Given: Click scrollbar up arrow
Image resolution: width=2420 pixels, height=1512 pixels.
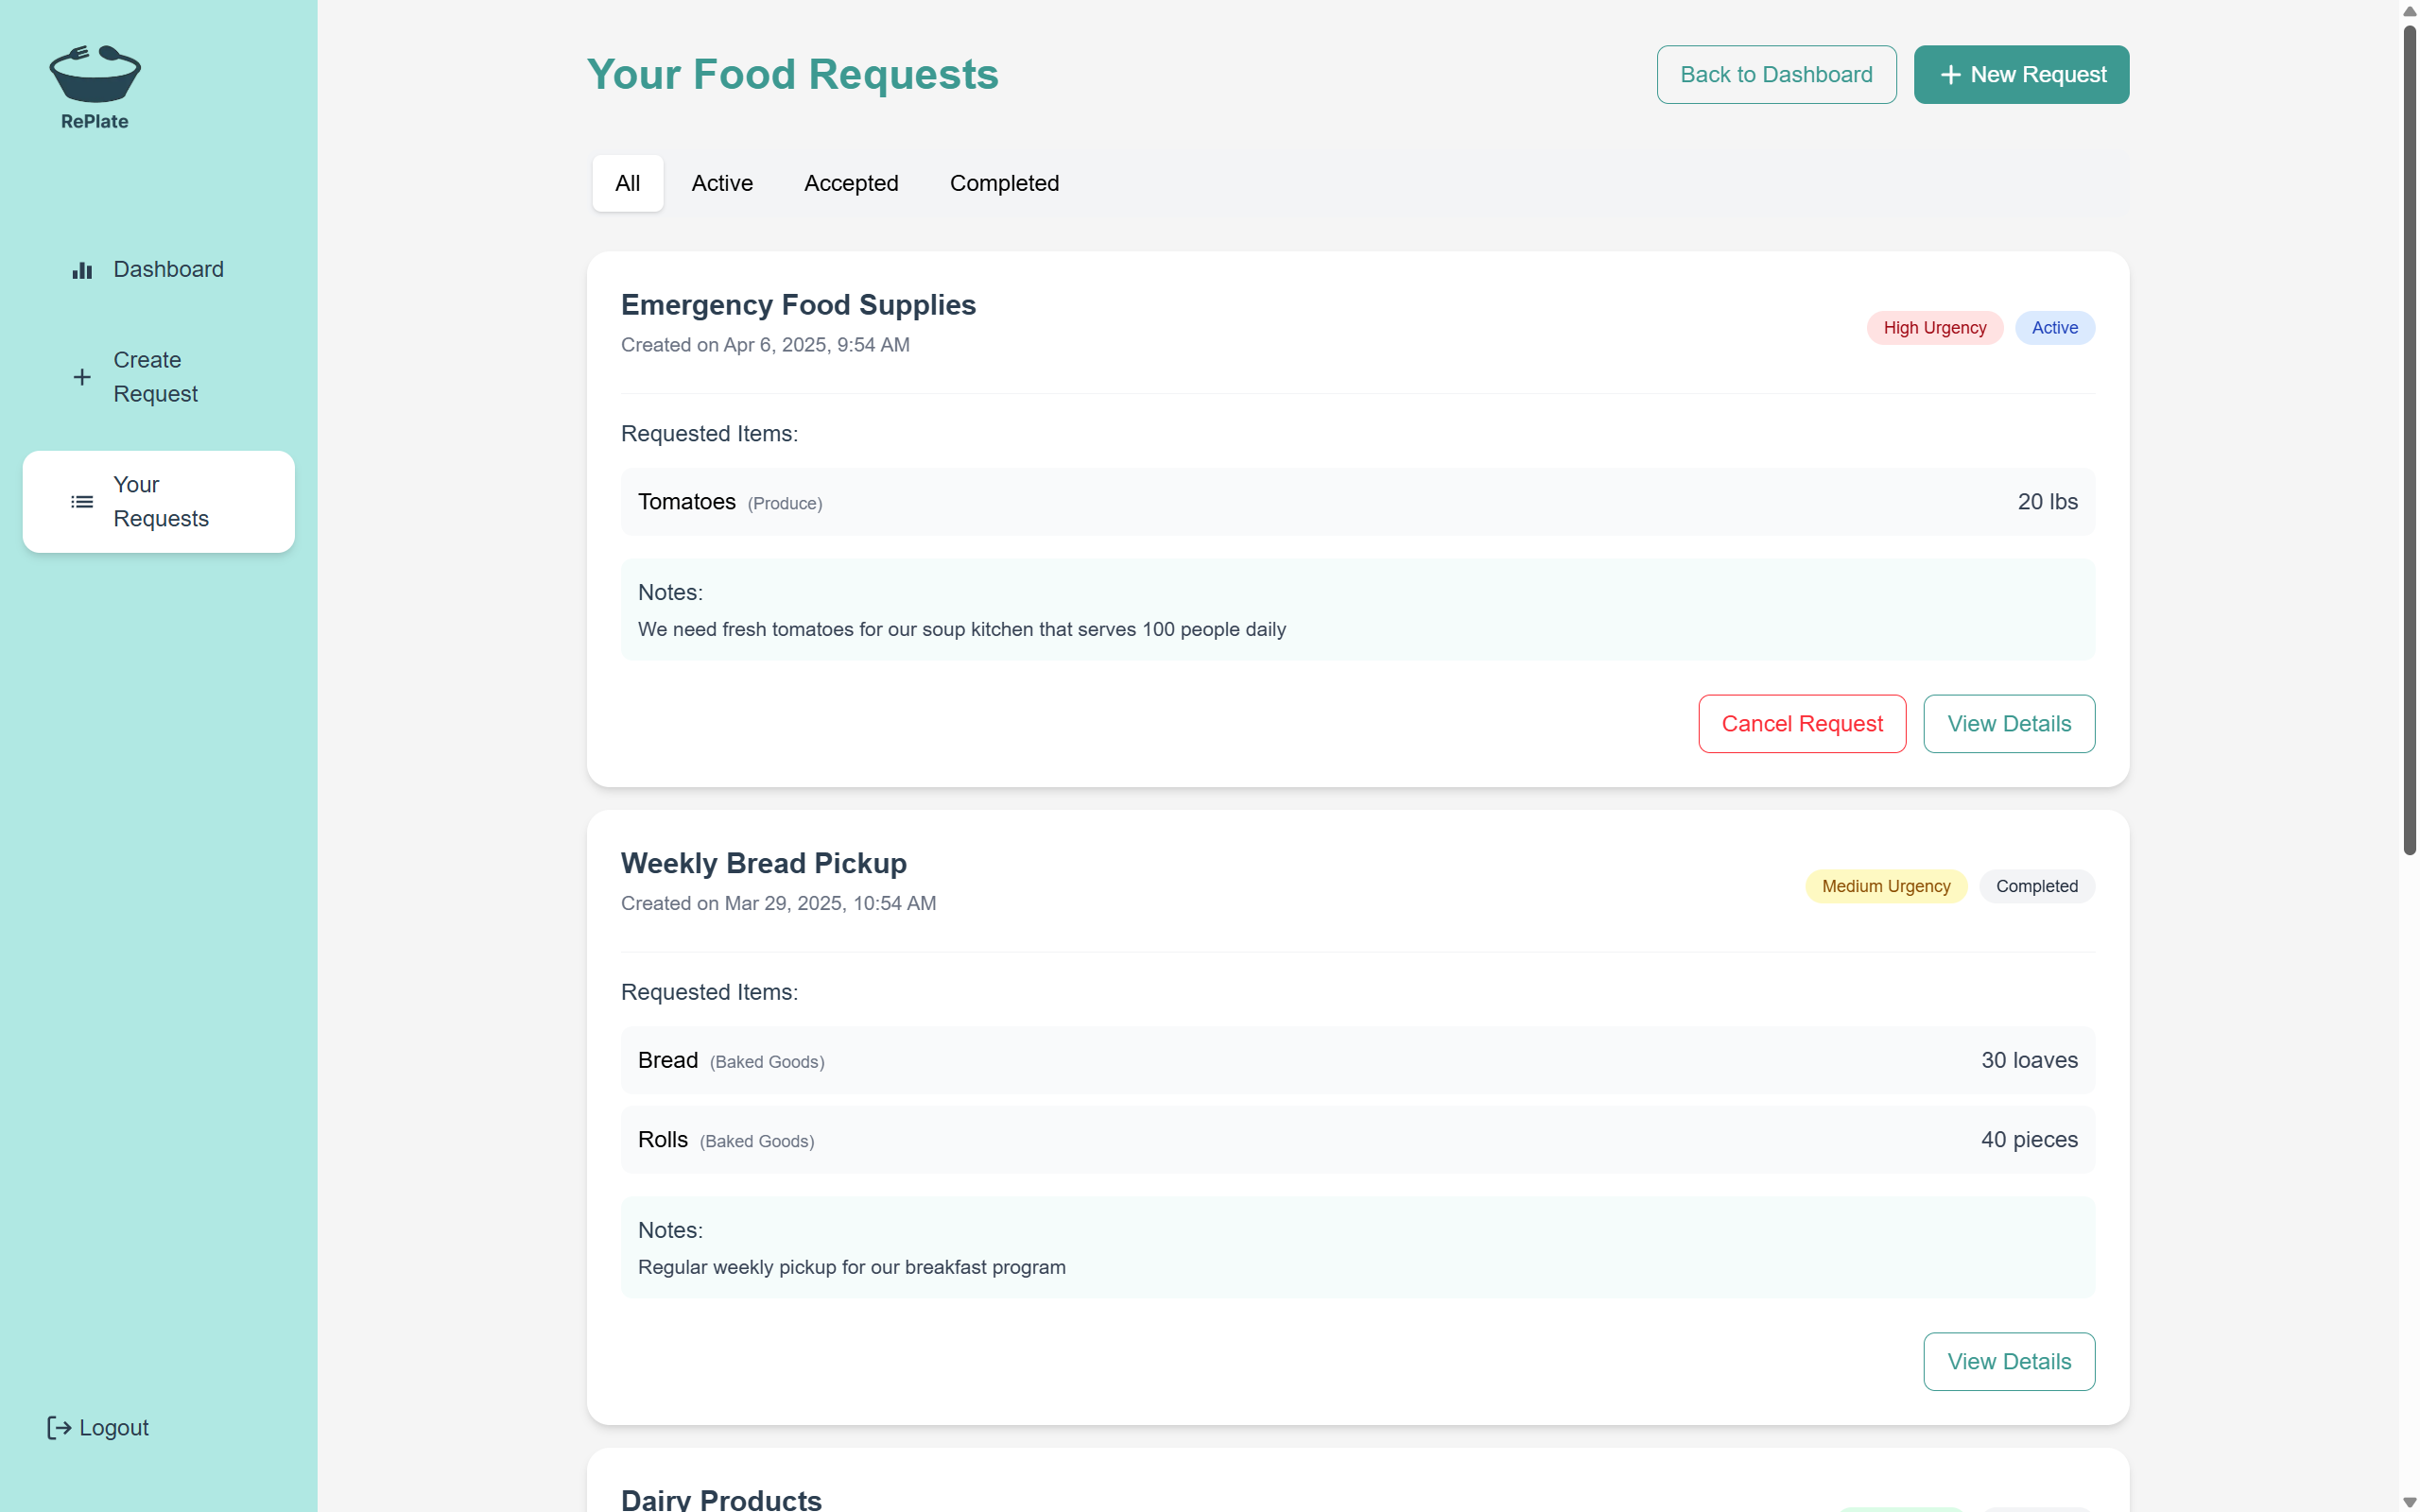Looking at the screenshot, I should point(2409,11).
